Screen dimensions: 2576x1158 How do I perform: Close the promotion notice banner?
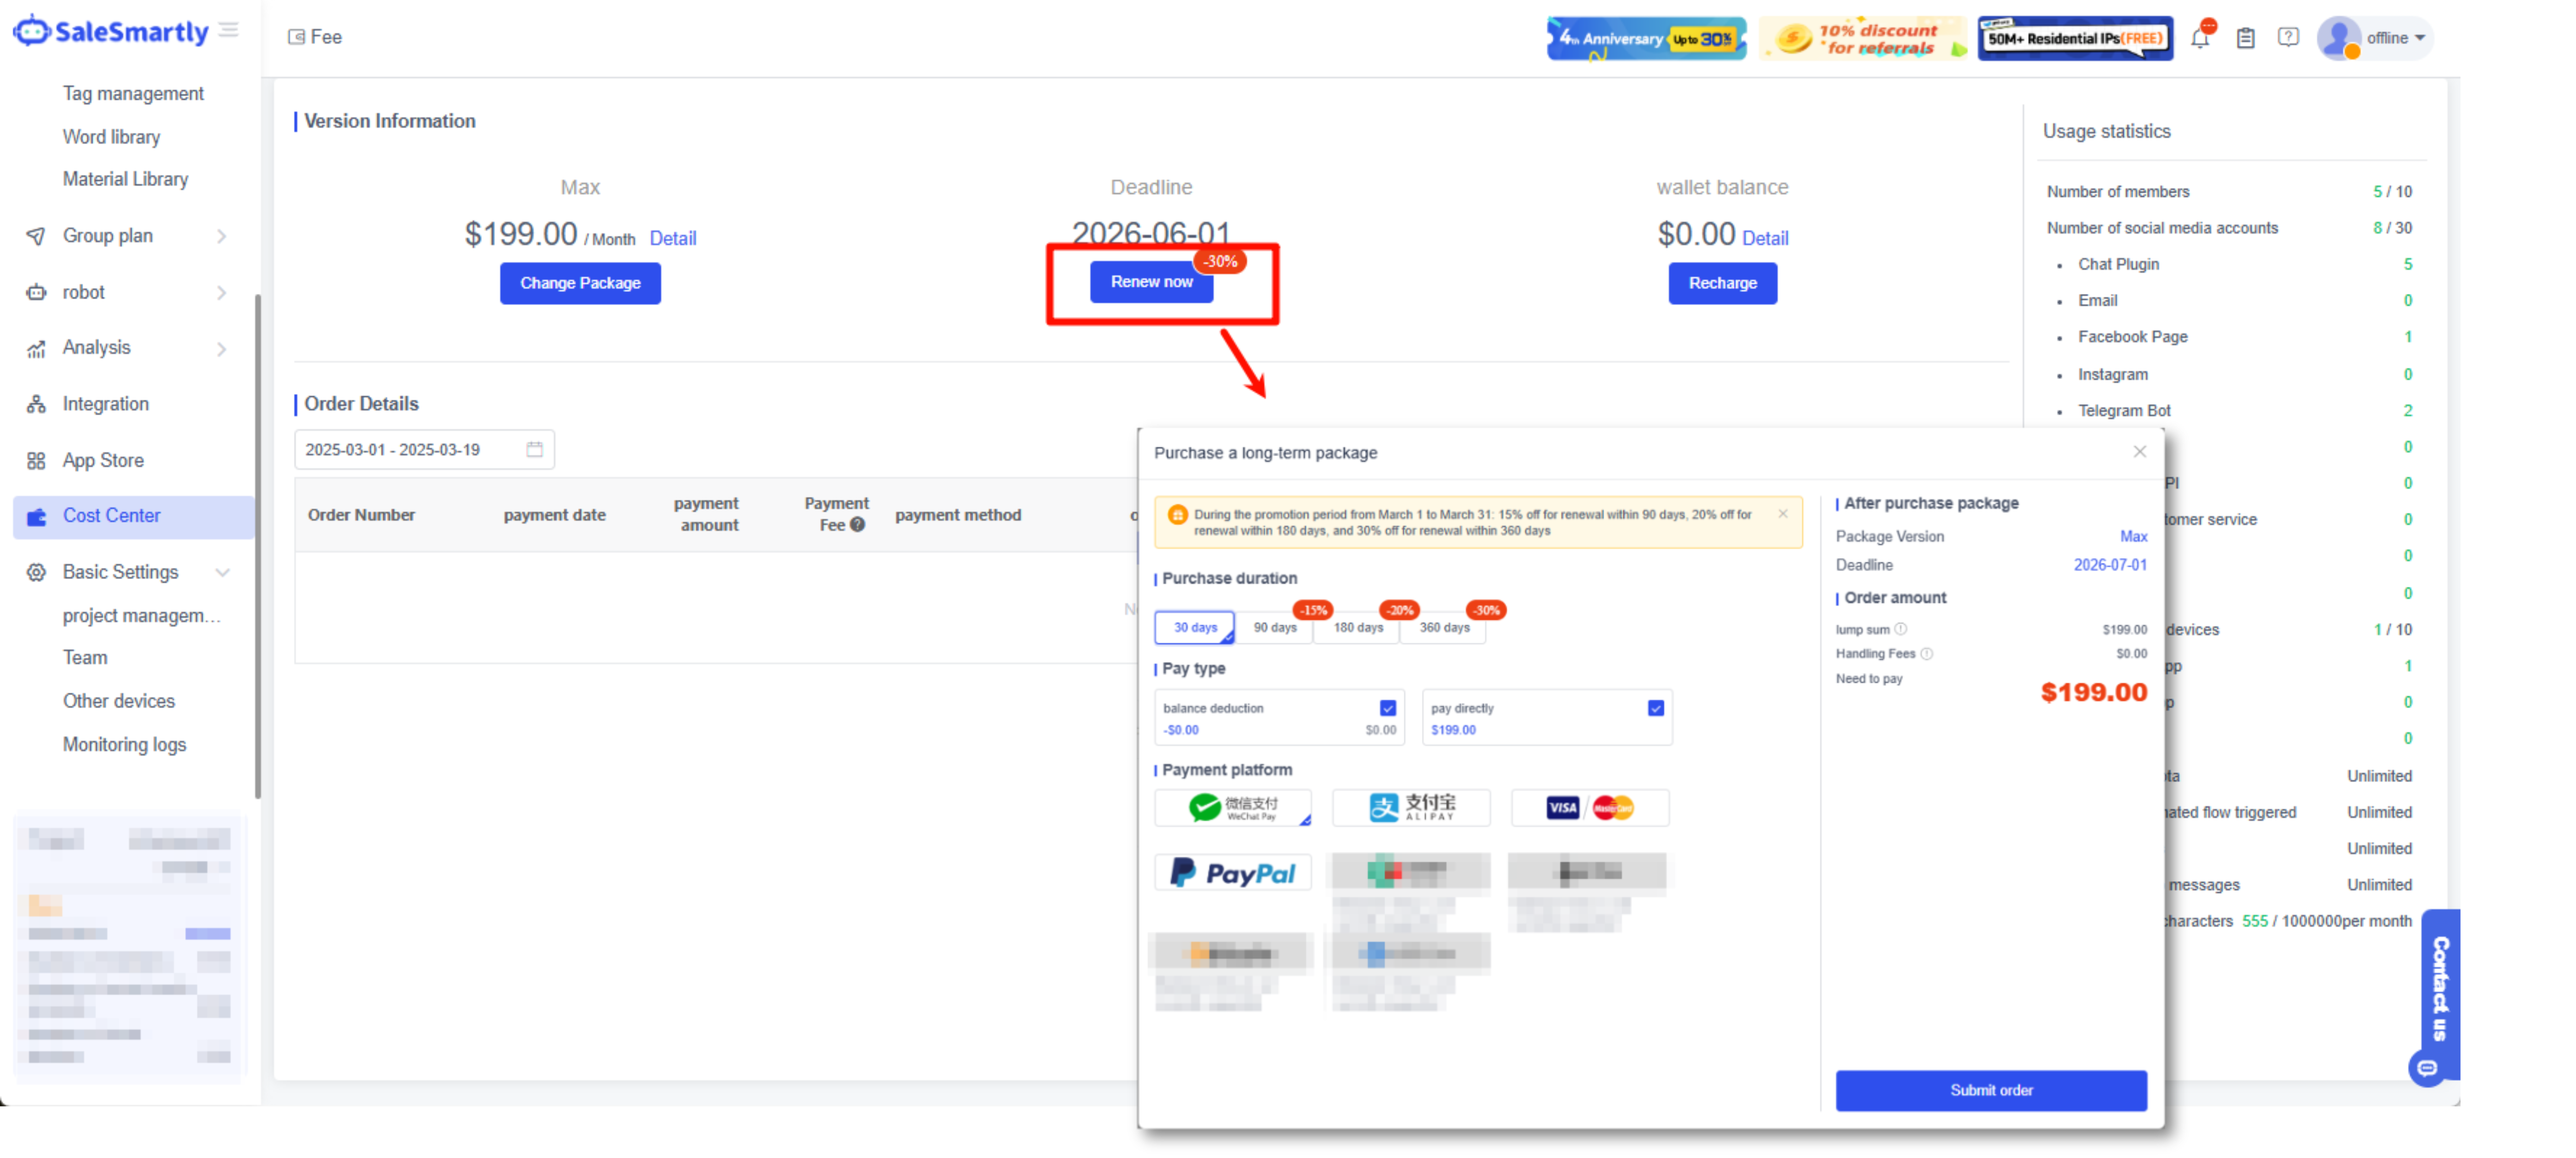click(x=1782, y=514)
